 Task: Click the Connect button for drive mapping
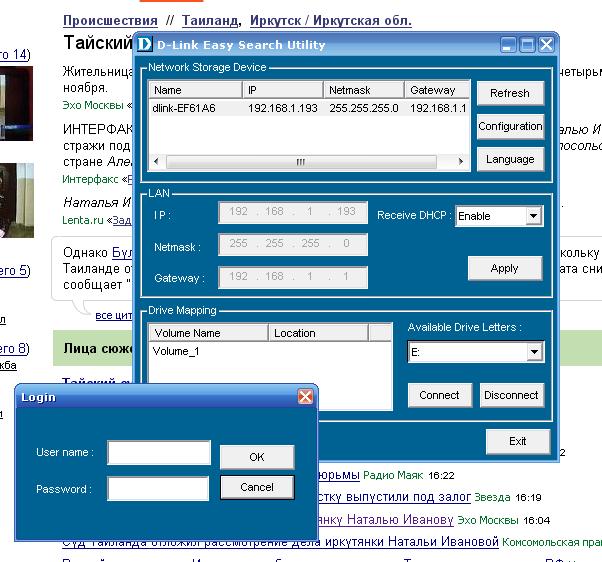(439, 395)
